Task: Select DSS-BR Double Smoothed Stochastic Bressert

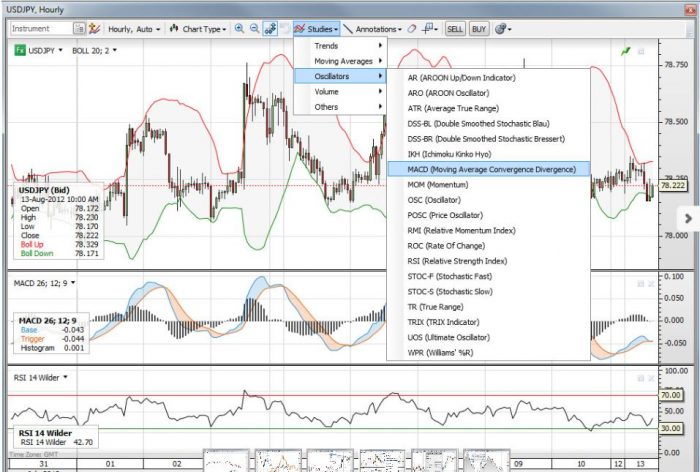Action: click(488, 139)
